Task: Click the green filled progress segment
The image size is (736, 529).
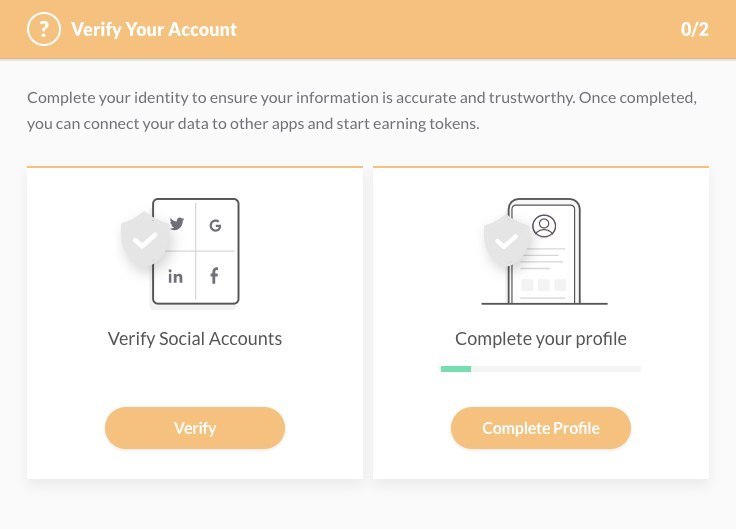Action: (456, 369)
